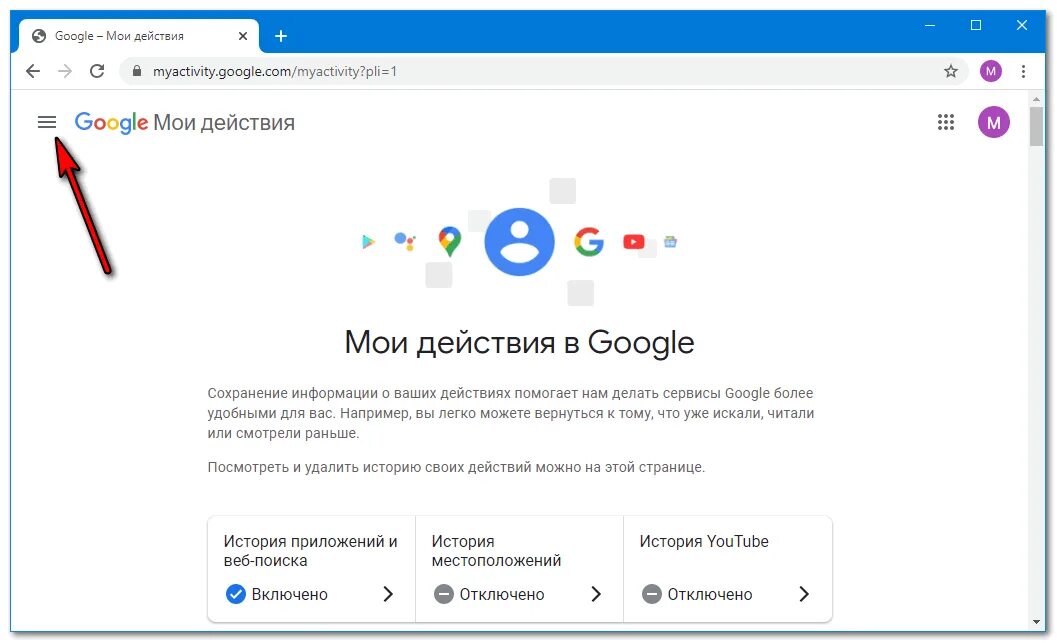Bookmark this page with star icon
The image size is (1057, 643).
point(950,71)
